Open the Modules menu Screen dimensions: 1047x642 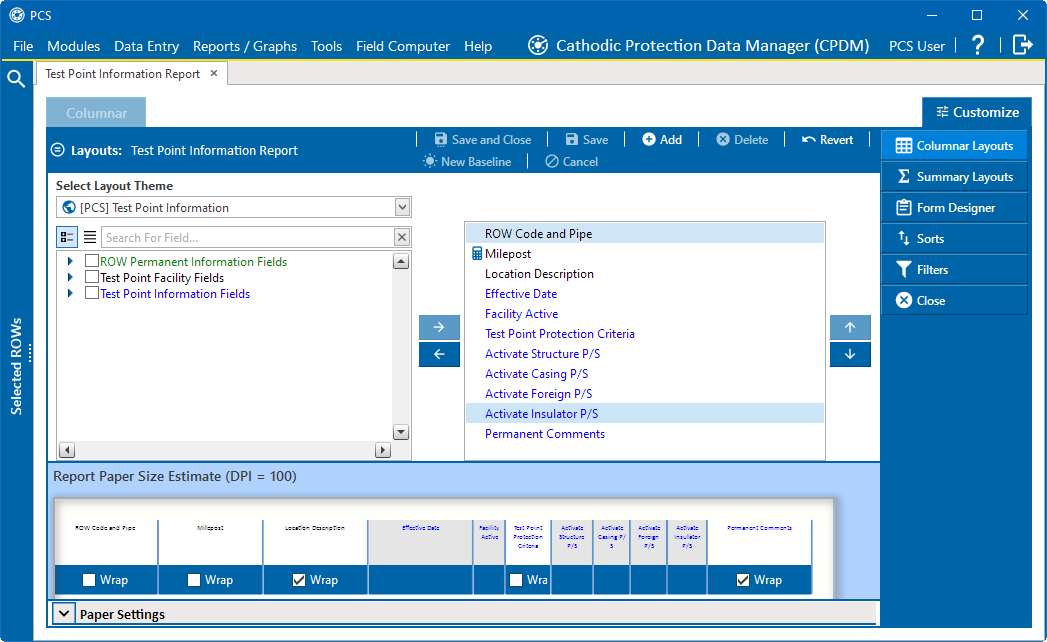(73, 46)
